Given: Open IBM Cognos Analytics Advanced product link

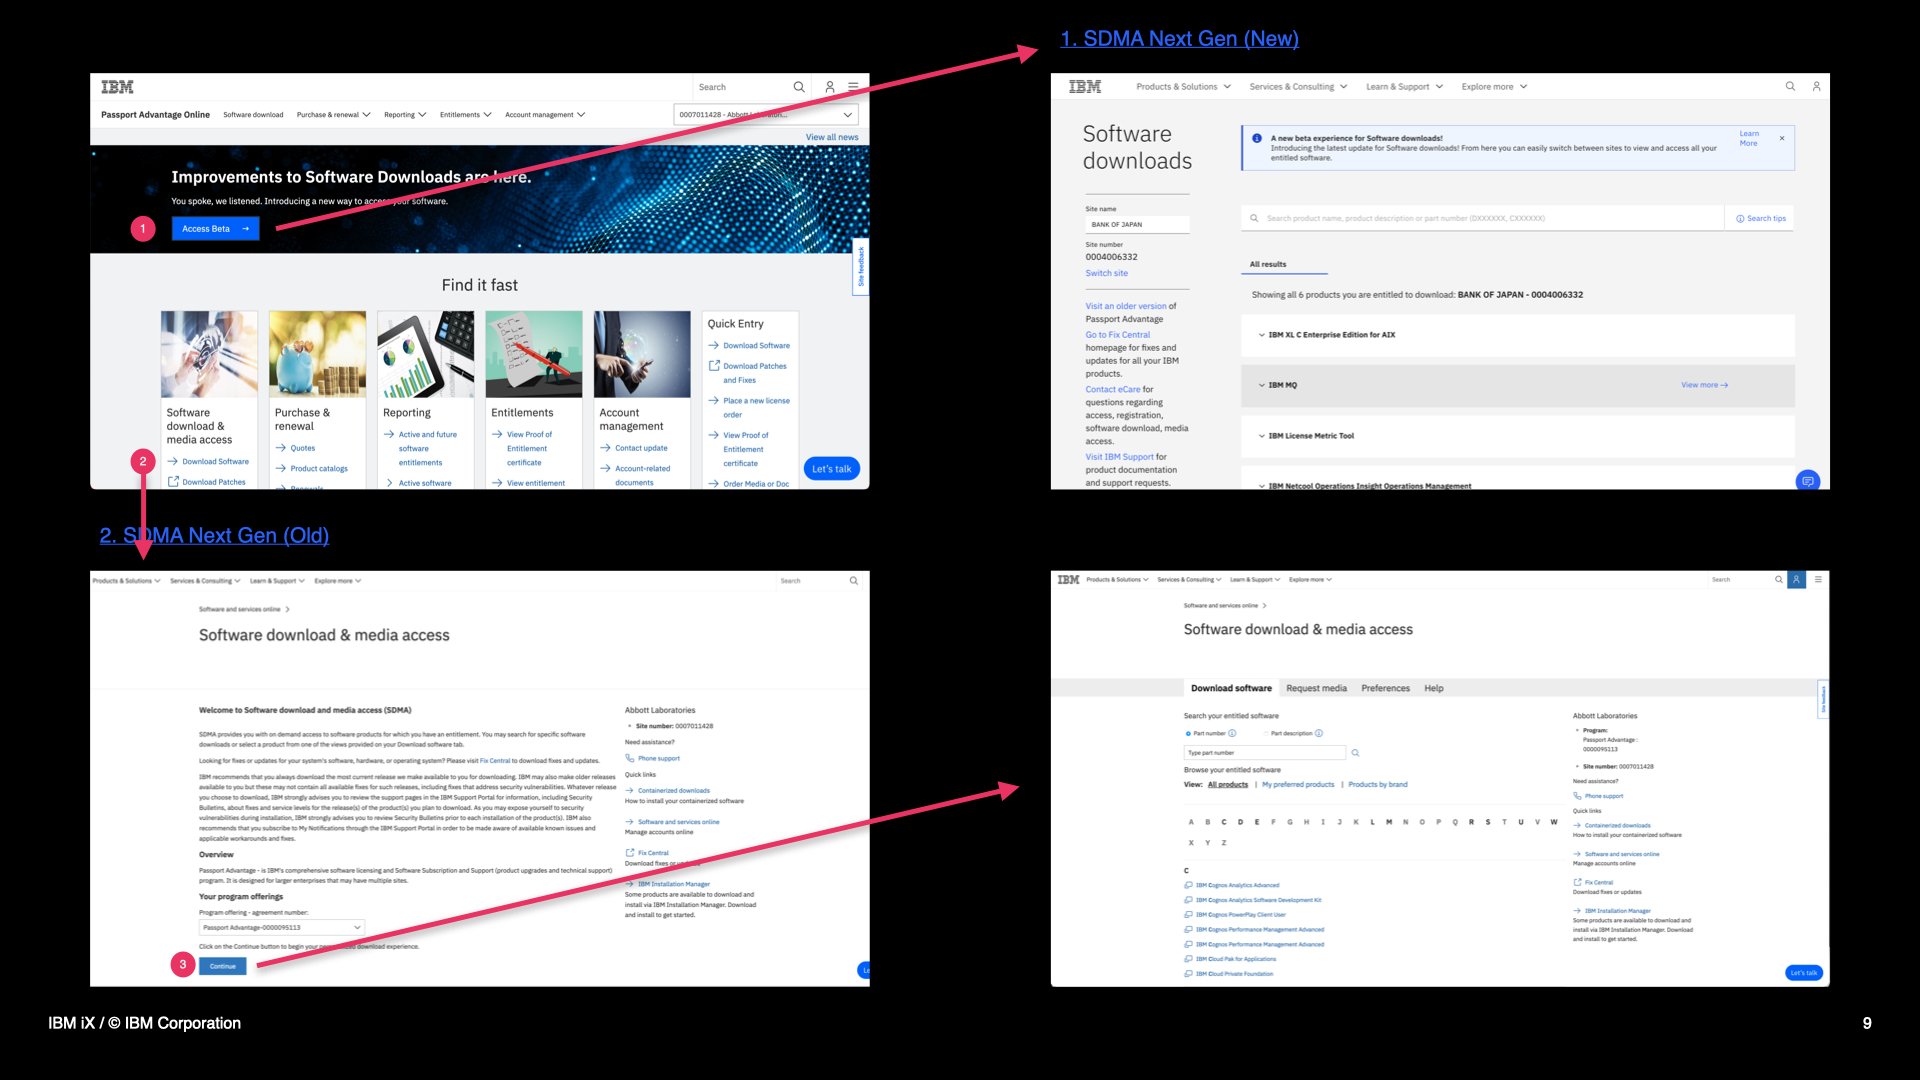Looking at the screenshot, I should tap(1236, 885).
